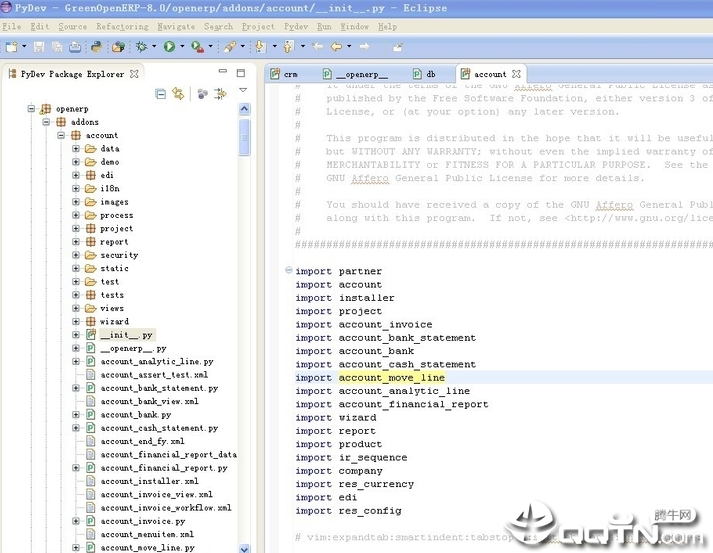Viewport: 713px width, 553px height.
Task: Expand the wizard package
Action: click(x=76, y=322)
